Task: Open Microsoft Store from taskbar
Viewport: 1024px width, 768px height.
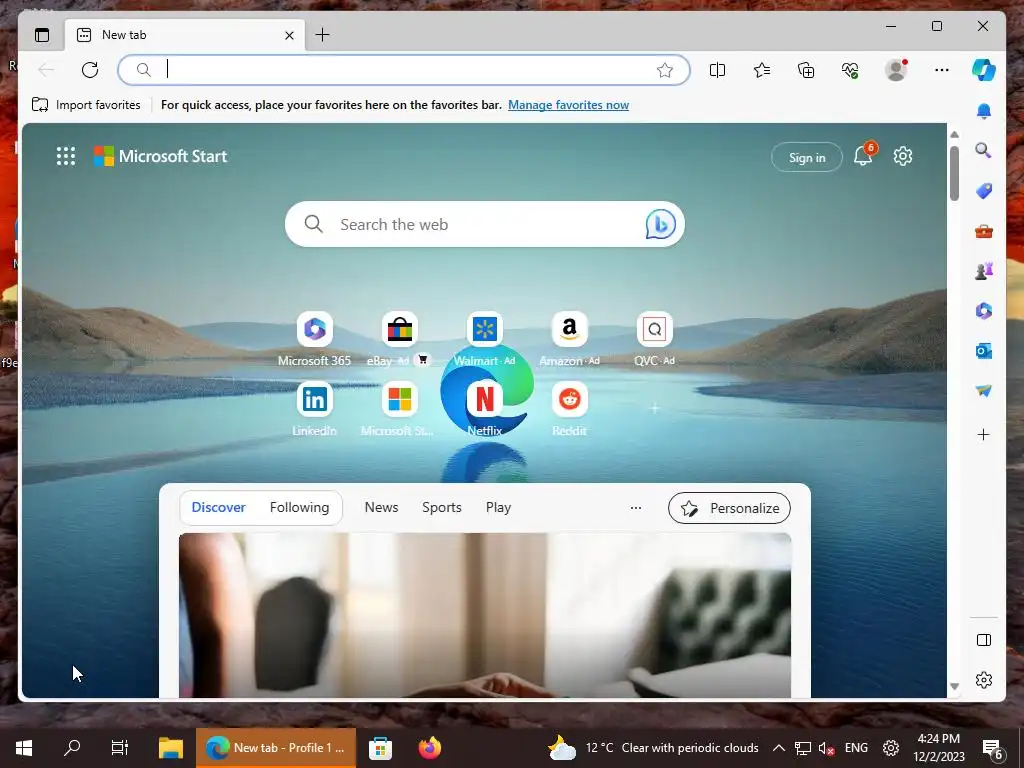Action: [x=380, y=748]
